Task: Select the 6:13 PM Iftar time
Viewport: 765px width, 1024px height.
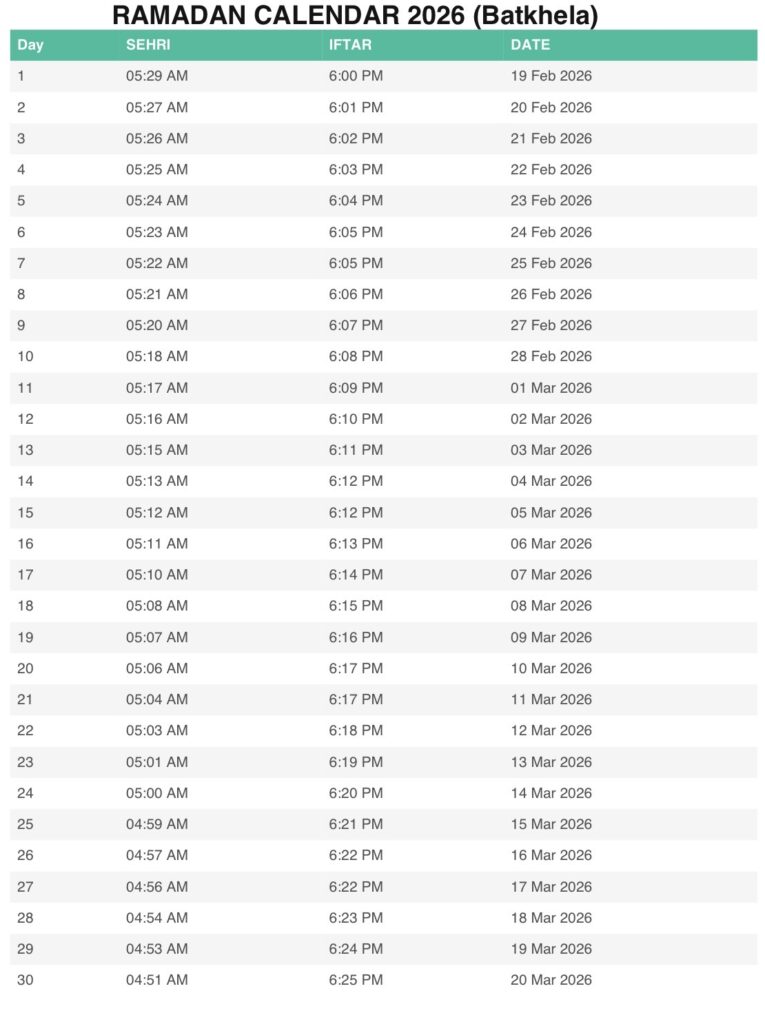Action: pos(356,544)
